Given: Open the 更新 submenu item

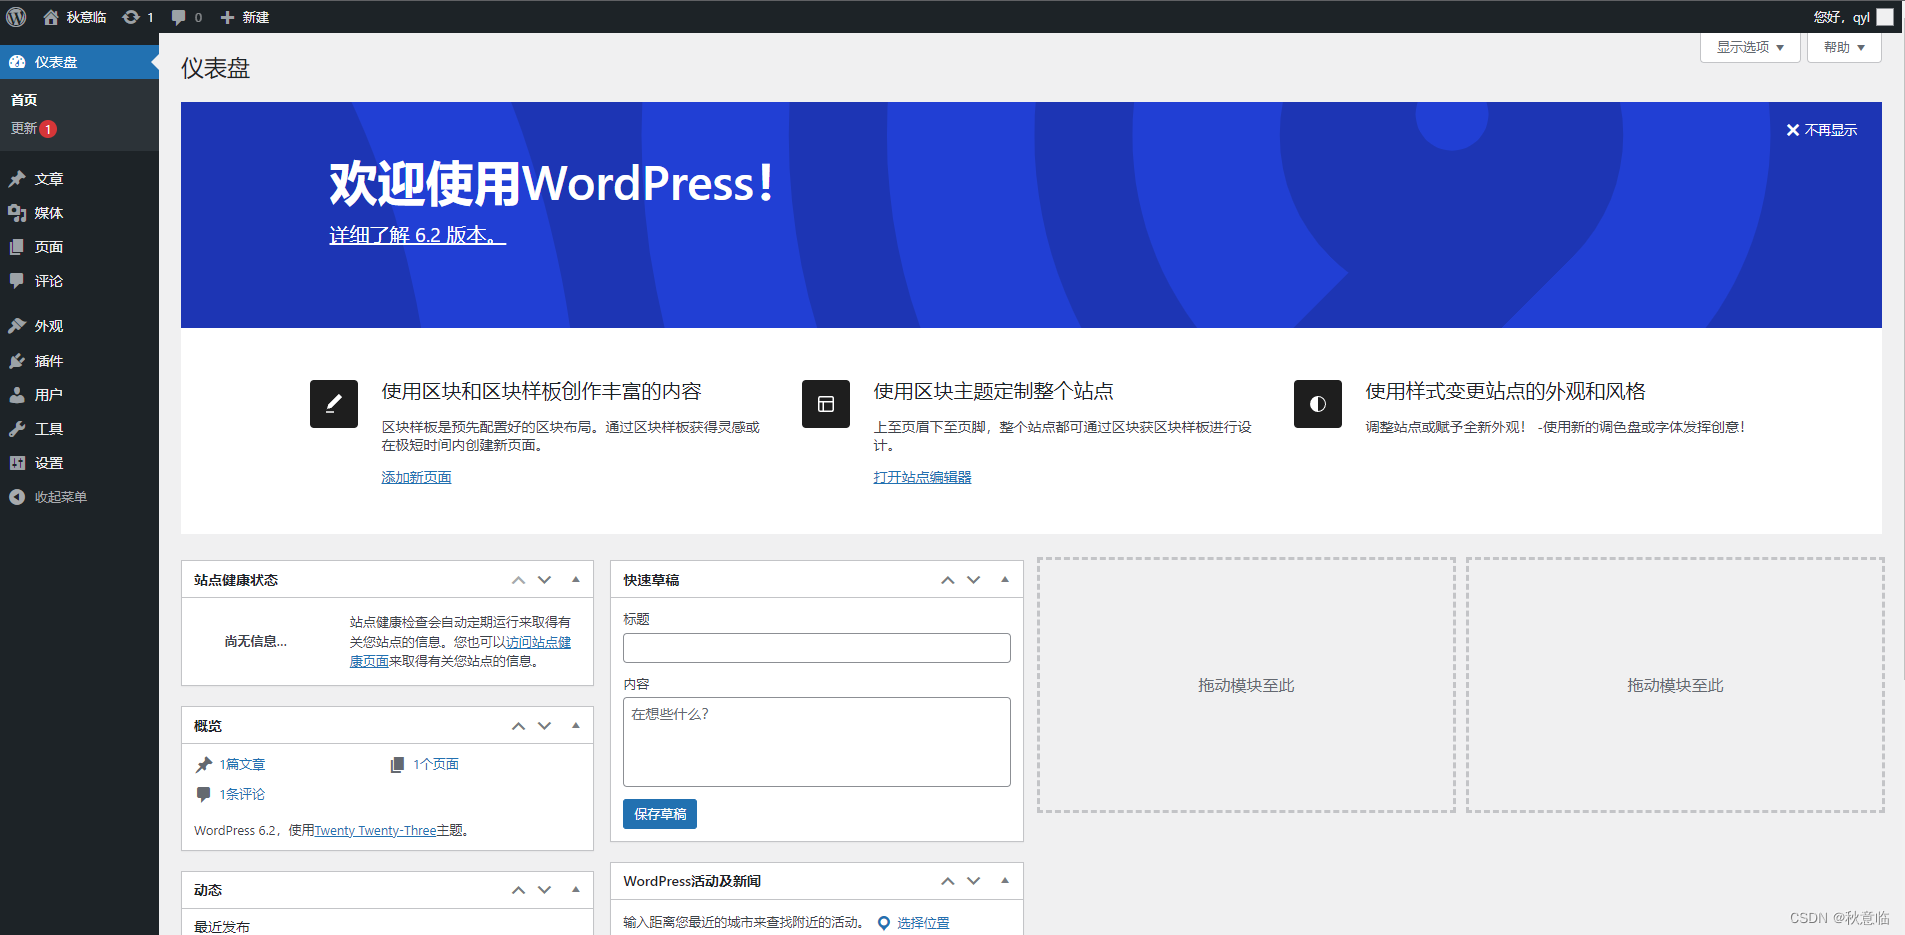Looking at the screenshot, I should click(26, 128).
